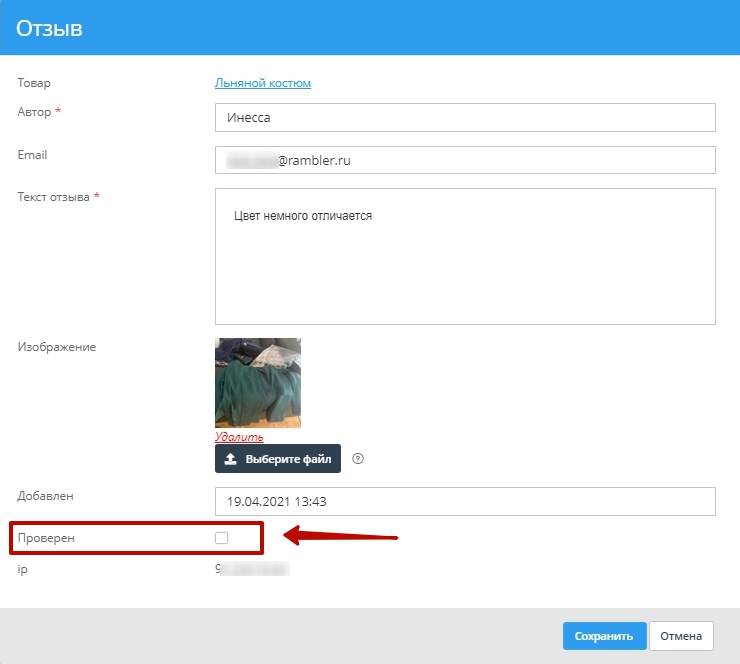
Task: Click the Товар label
Action: click(x=34, y=83)
